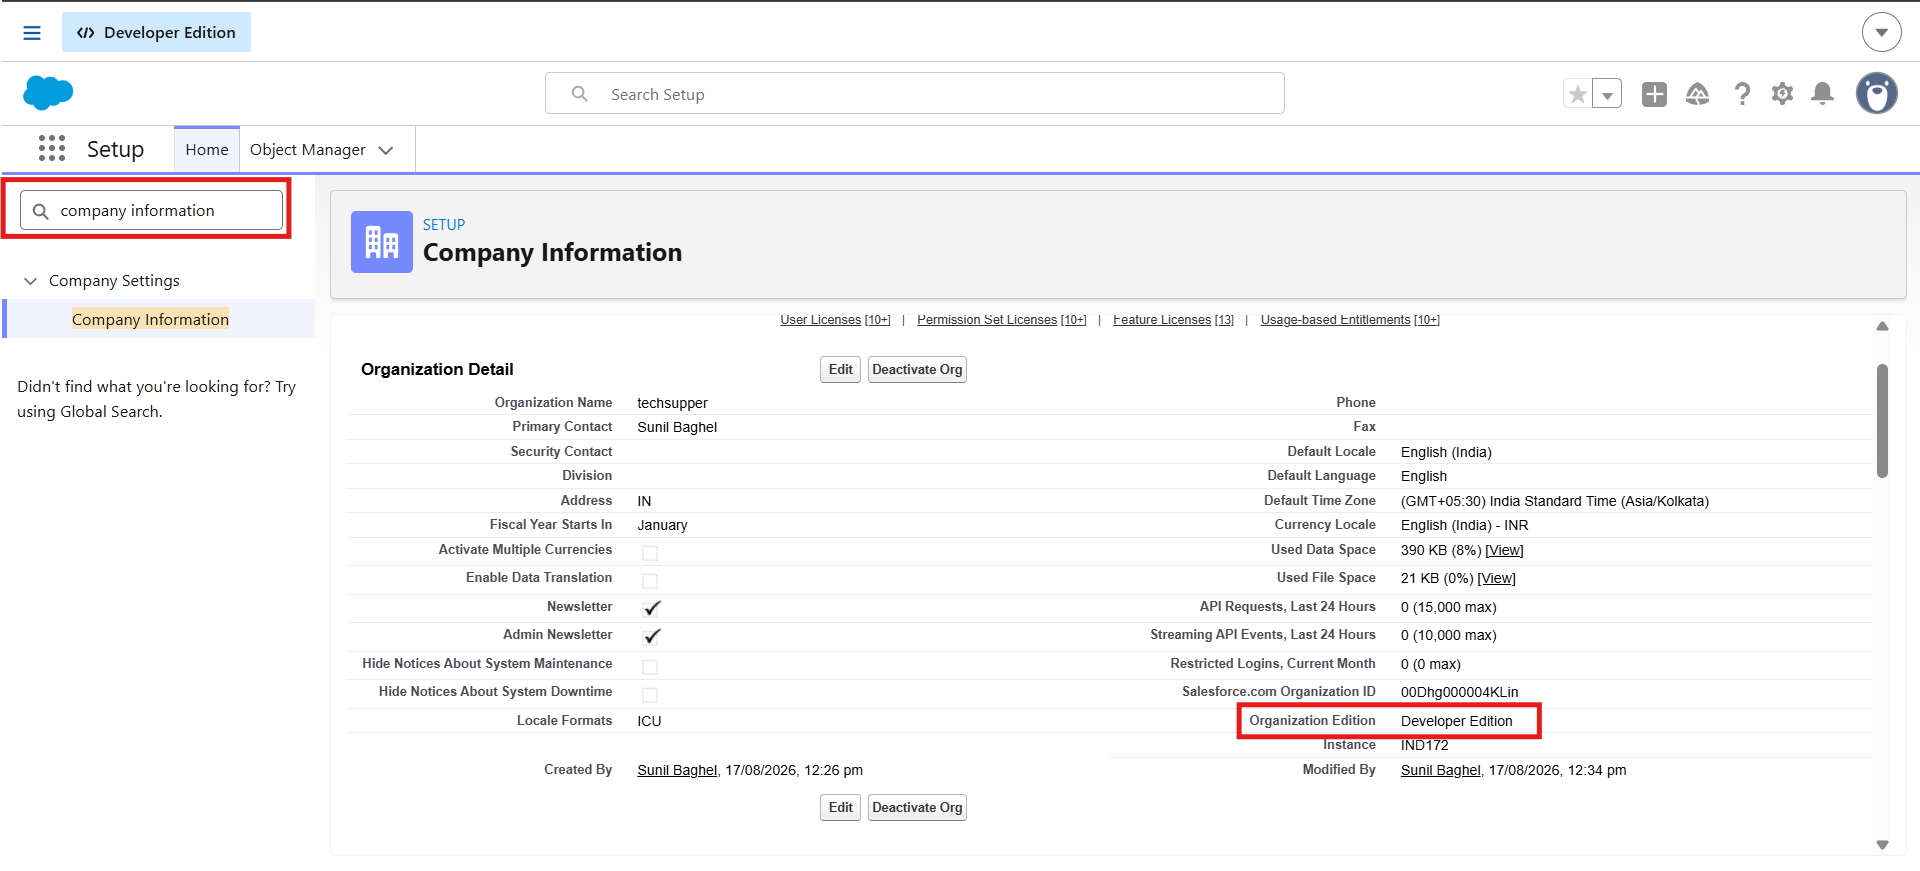Click the Default Locale value English (India)

pos(1446,453)
